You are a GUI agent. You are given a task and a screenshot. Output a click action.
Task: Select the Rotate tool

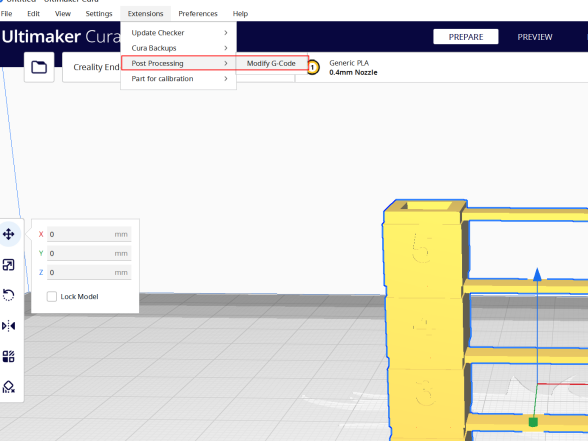coord(9,295)
